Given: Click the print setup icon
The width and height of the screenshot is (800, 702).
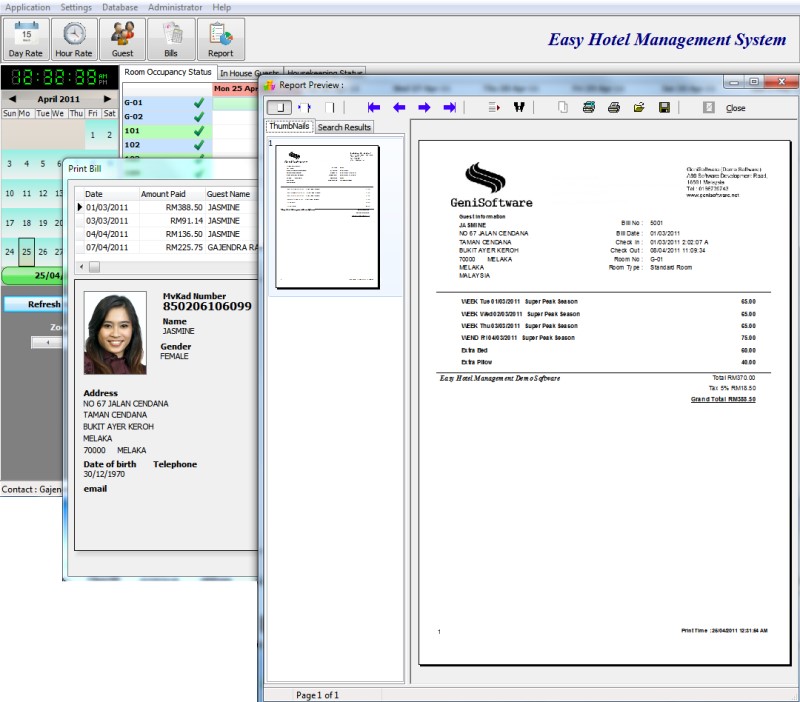Looking at the screenshot, I should [589, 107].
